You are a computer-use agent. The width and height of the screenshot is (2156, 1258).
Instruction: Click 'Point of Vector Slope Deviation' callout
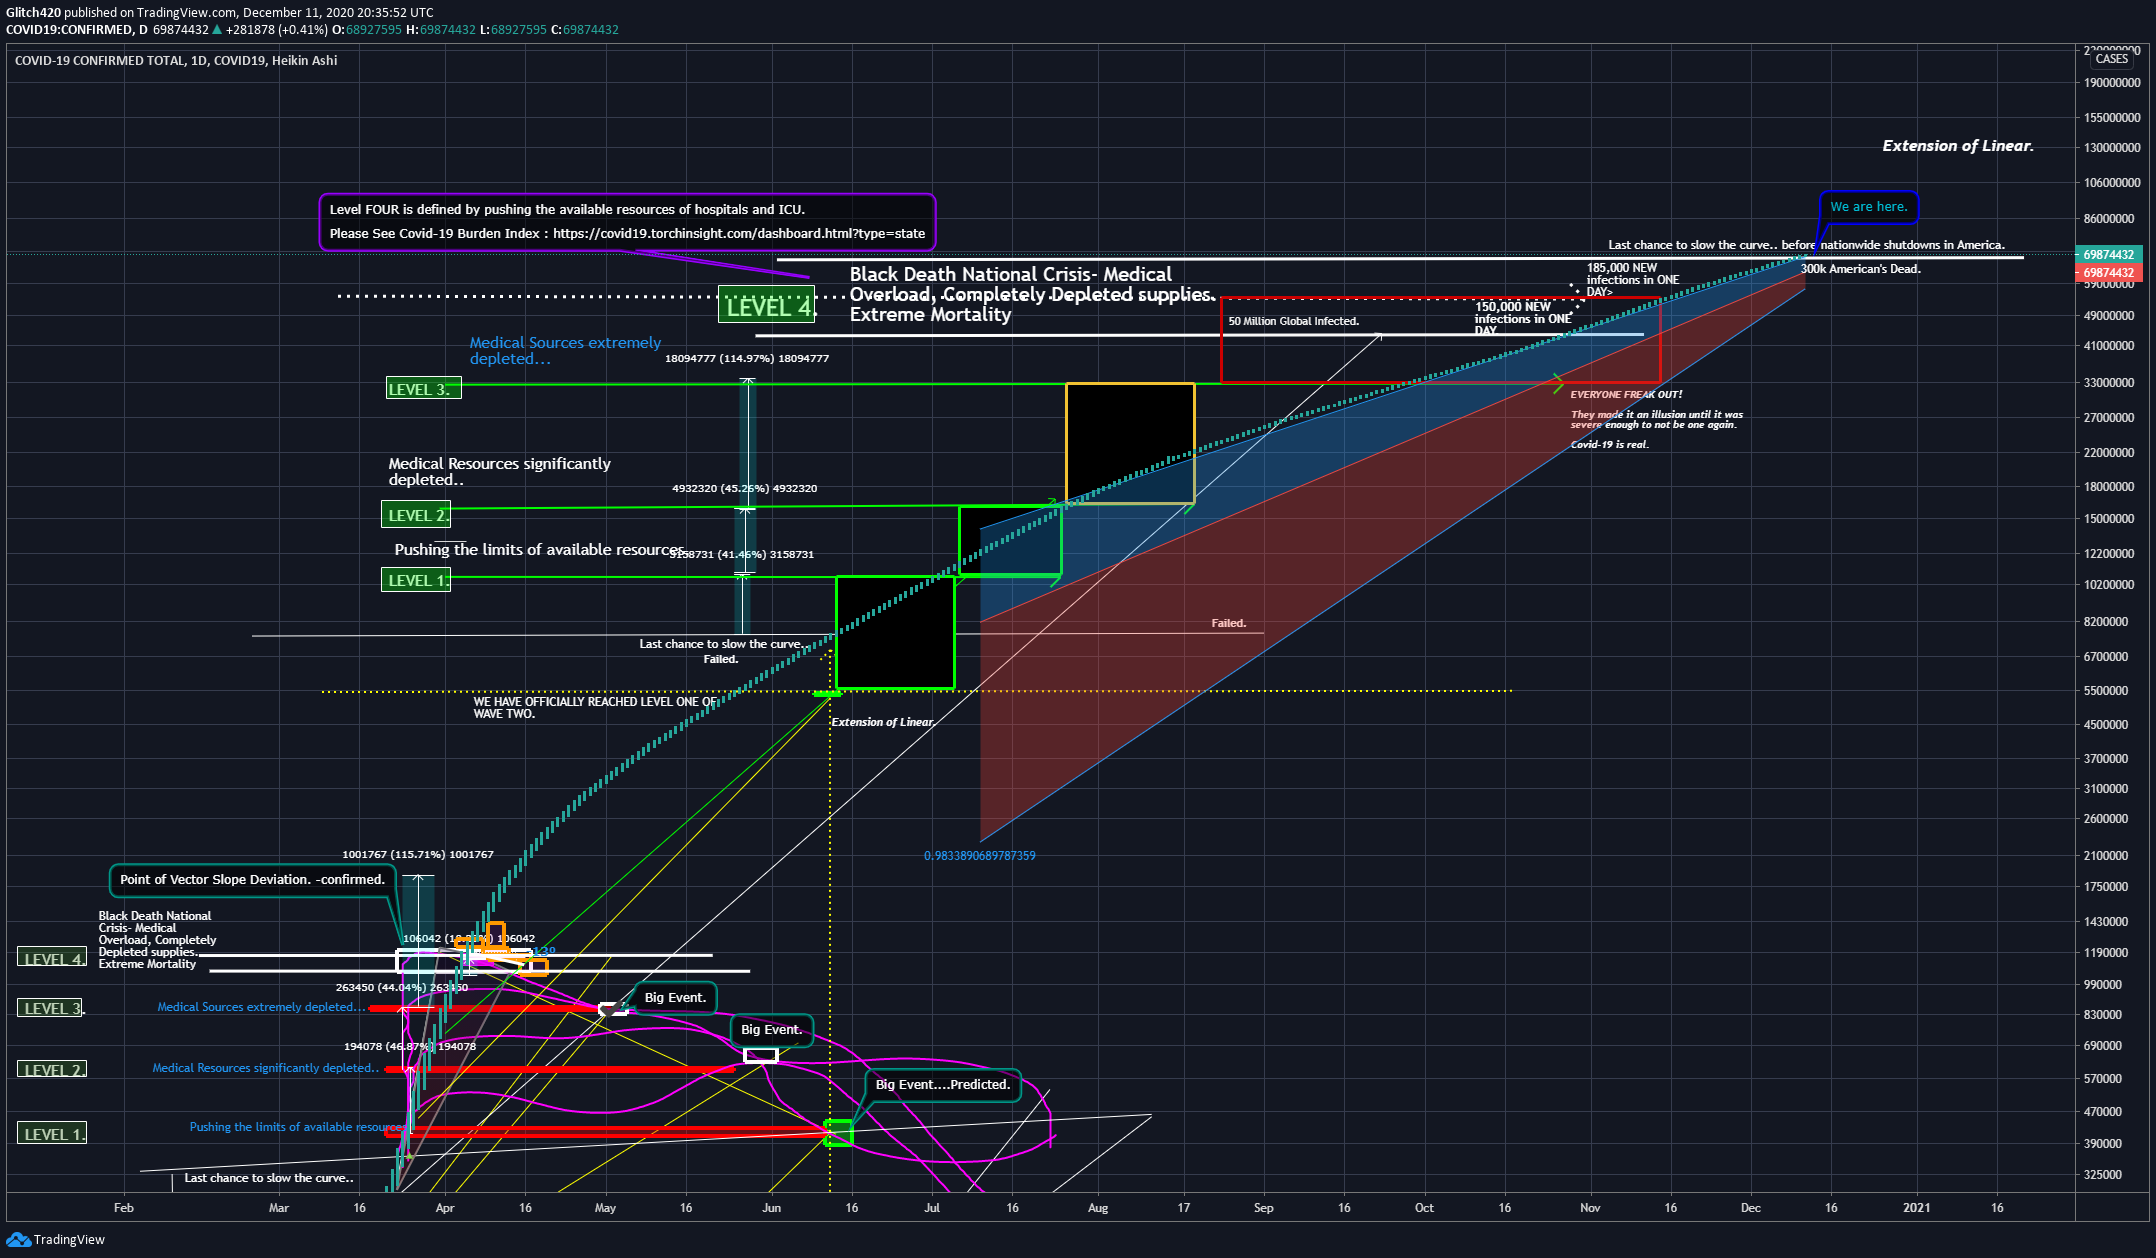[252, 880]
